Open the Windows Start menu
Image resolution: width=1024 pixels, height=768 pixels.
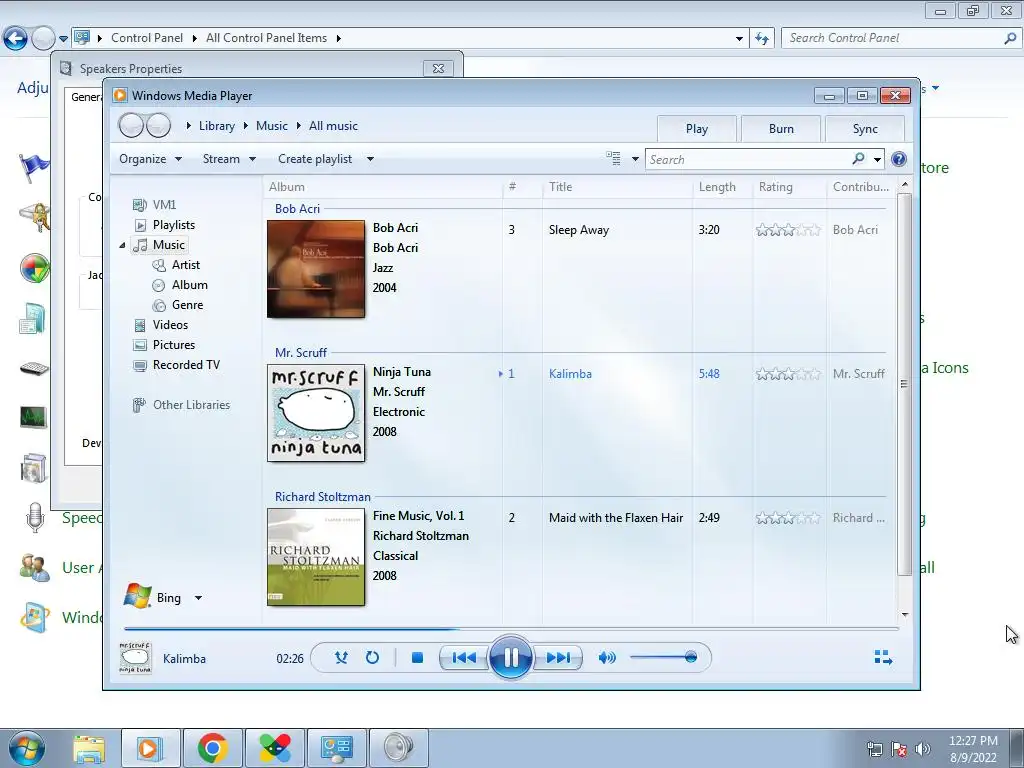27,748
